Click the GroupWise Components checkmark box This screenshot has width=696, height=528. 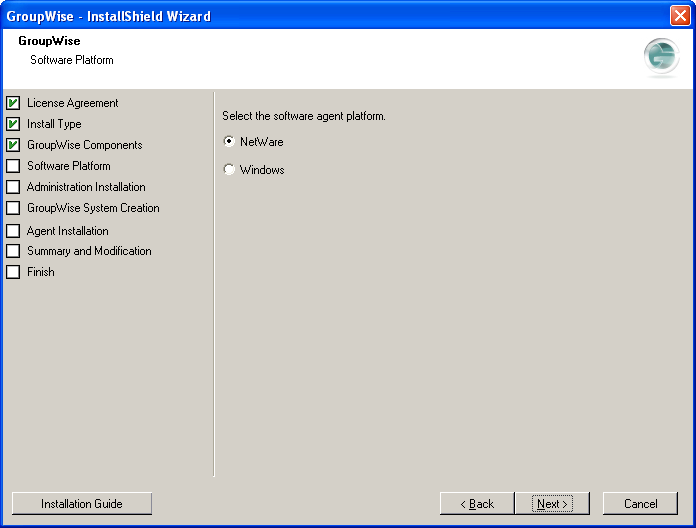click(13, 145)
